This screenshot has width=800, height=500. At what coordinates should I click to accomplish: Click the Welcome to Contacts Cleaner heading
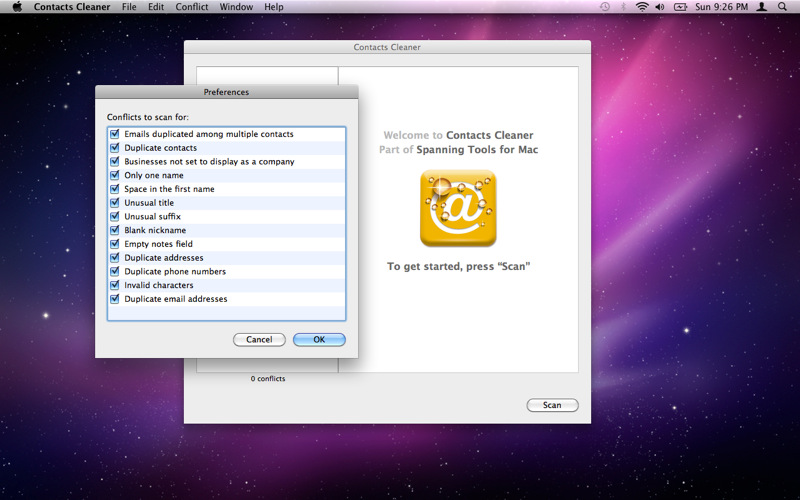(x=458, y=135)
